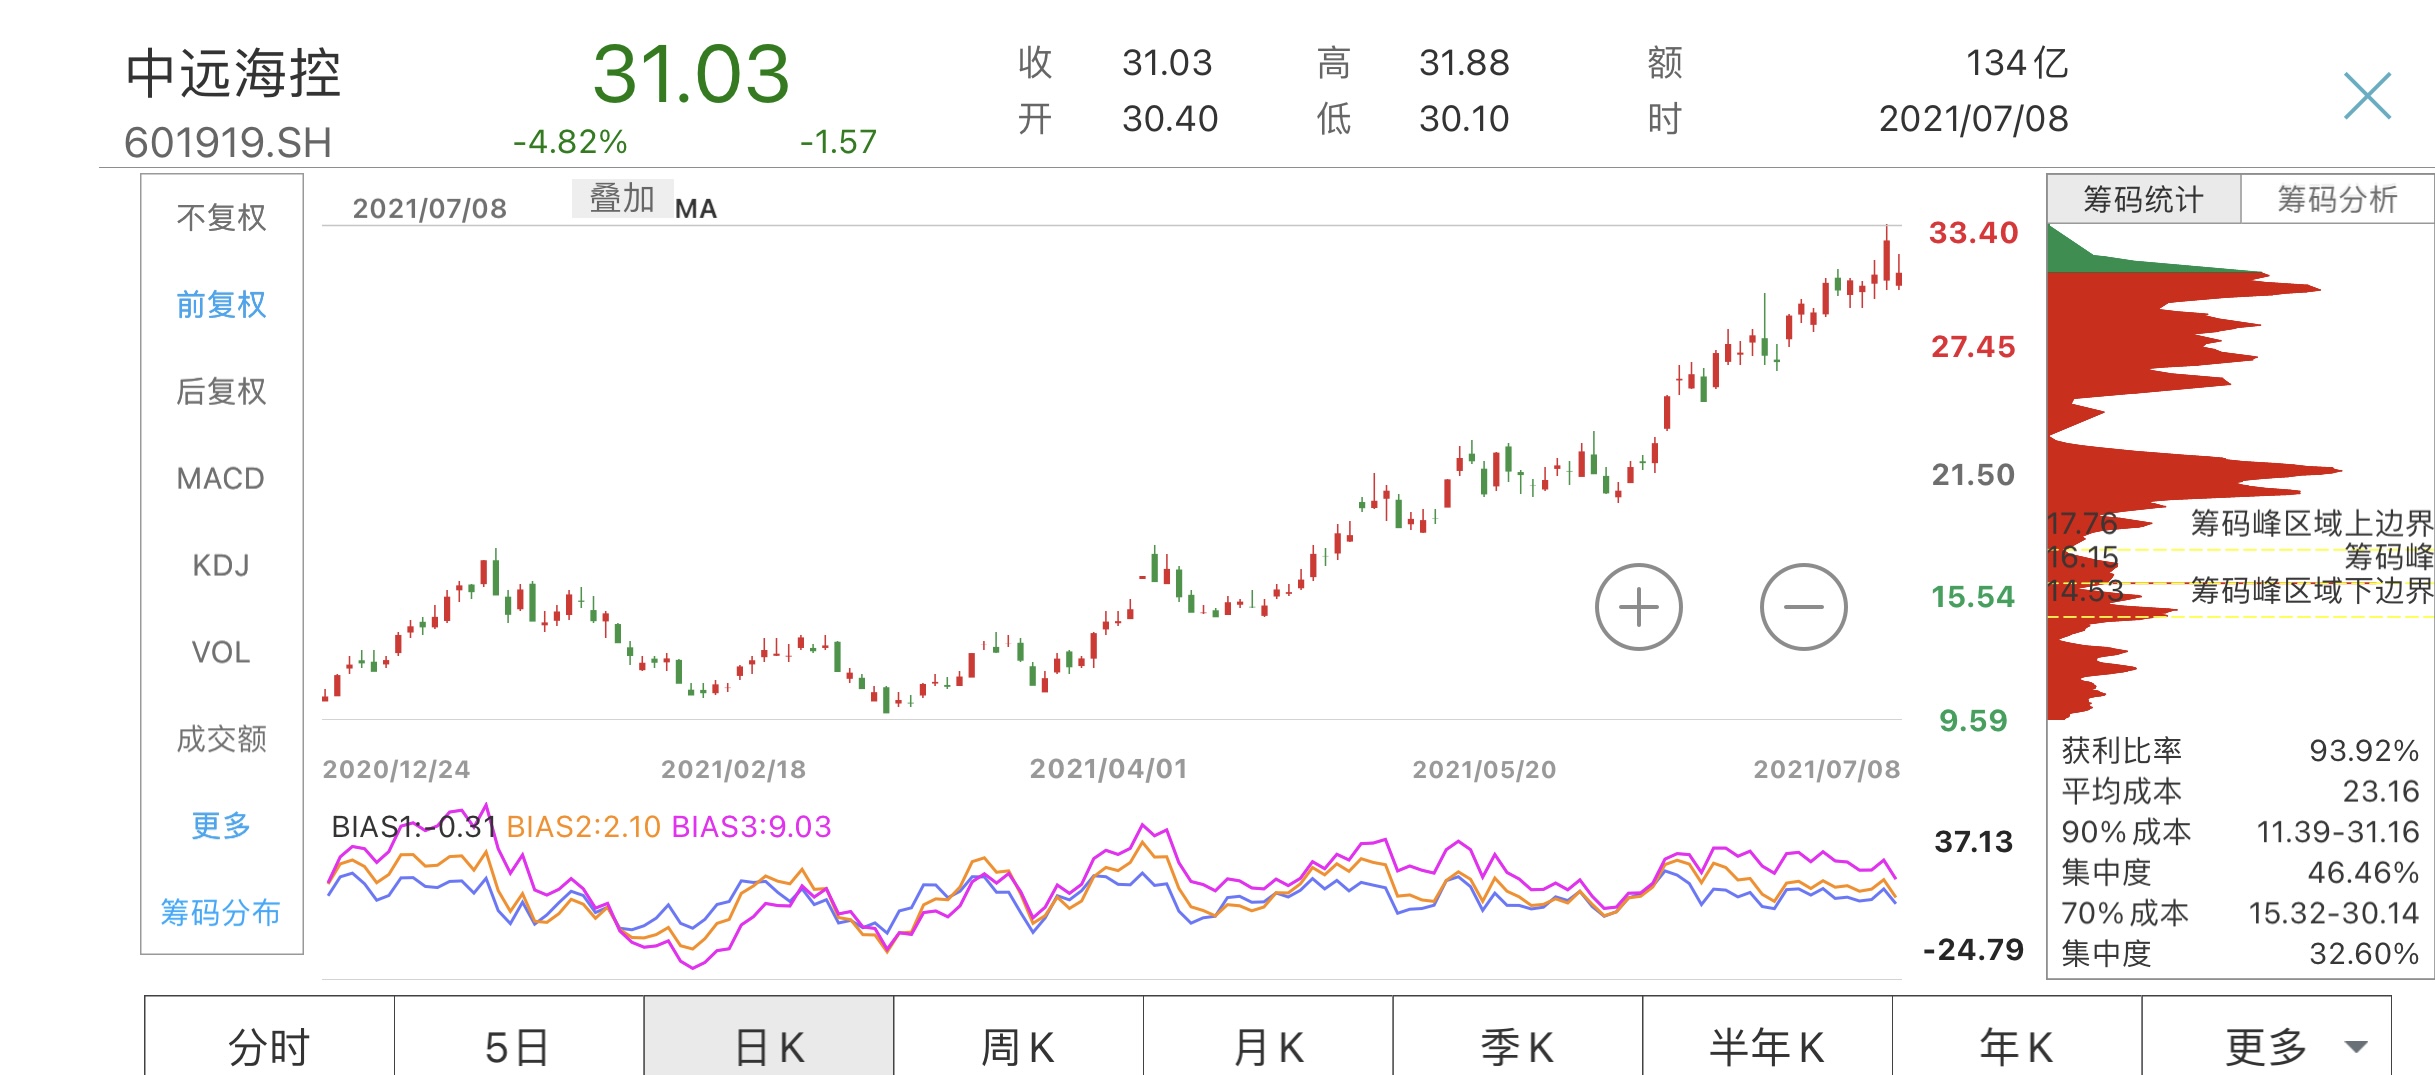Click the BIAS1 indicator value label

414,827
